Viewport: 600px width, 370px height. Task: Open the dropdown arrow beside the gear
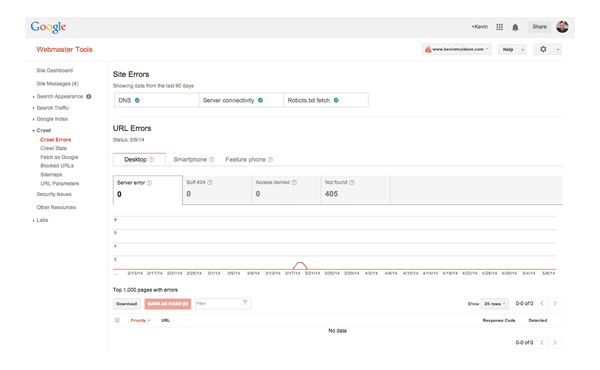tap(558, 49)
